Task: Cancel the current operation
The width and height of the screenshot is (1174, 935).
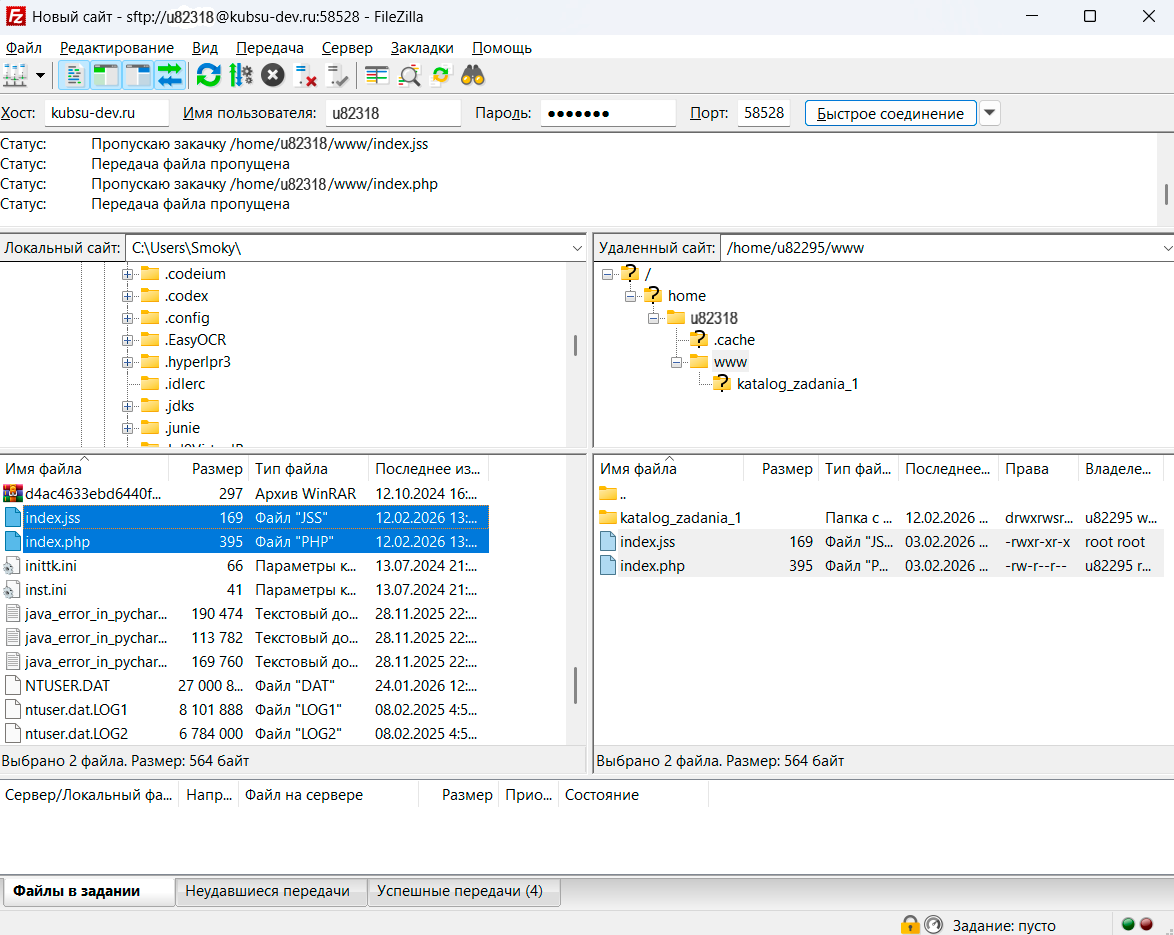Action: 273,76
